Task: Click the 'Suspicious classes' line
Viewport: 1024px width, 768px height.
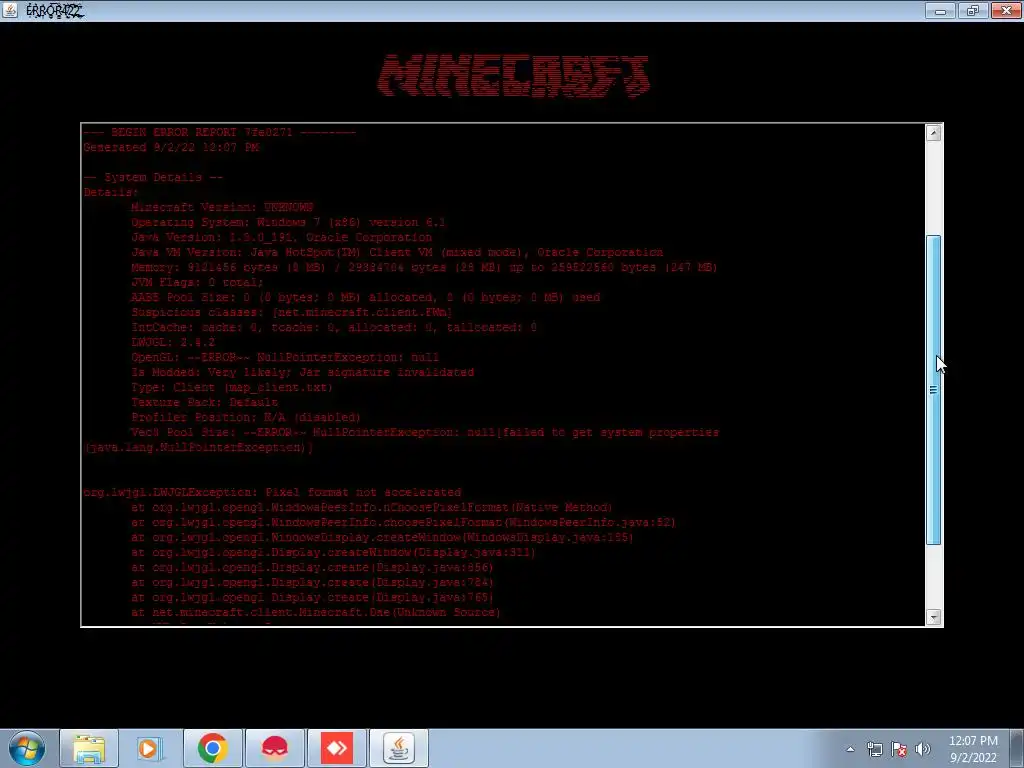Action: [x=292, y=312]
